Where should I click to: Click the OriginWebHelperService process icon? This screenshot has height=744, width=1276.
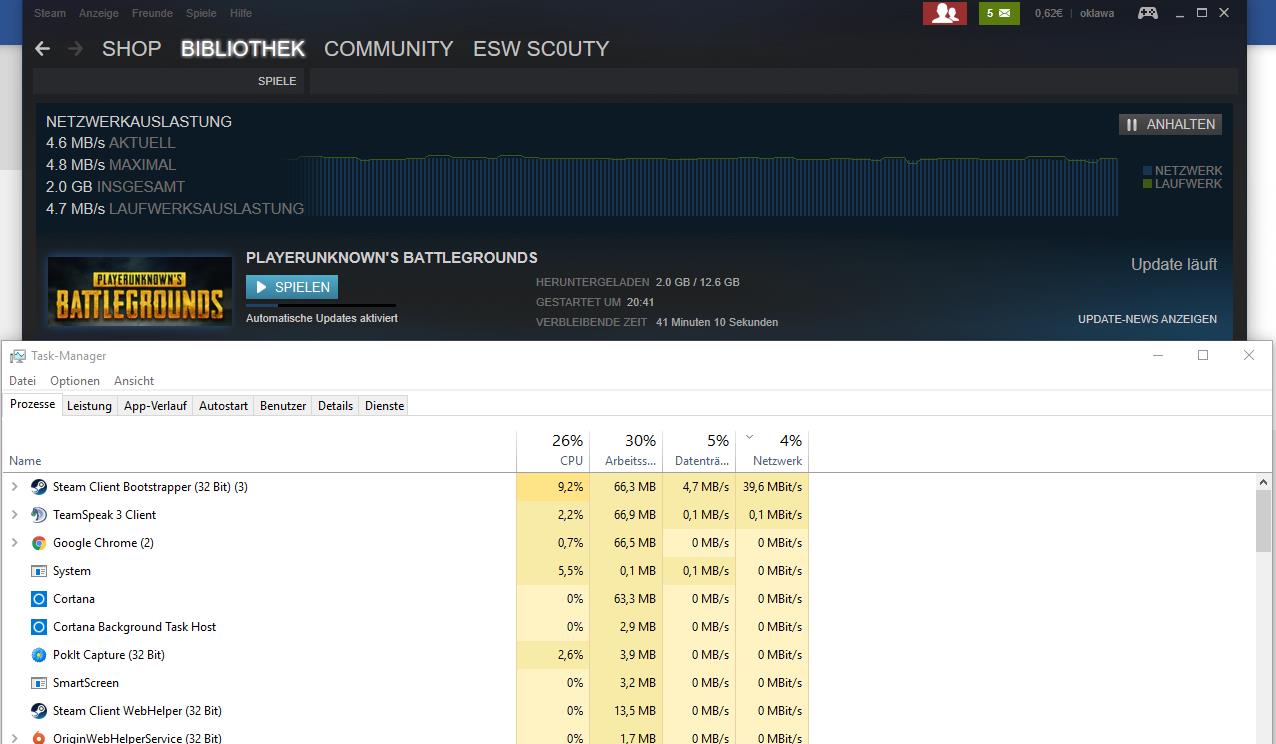[x=39, y=738]
